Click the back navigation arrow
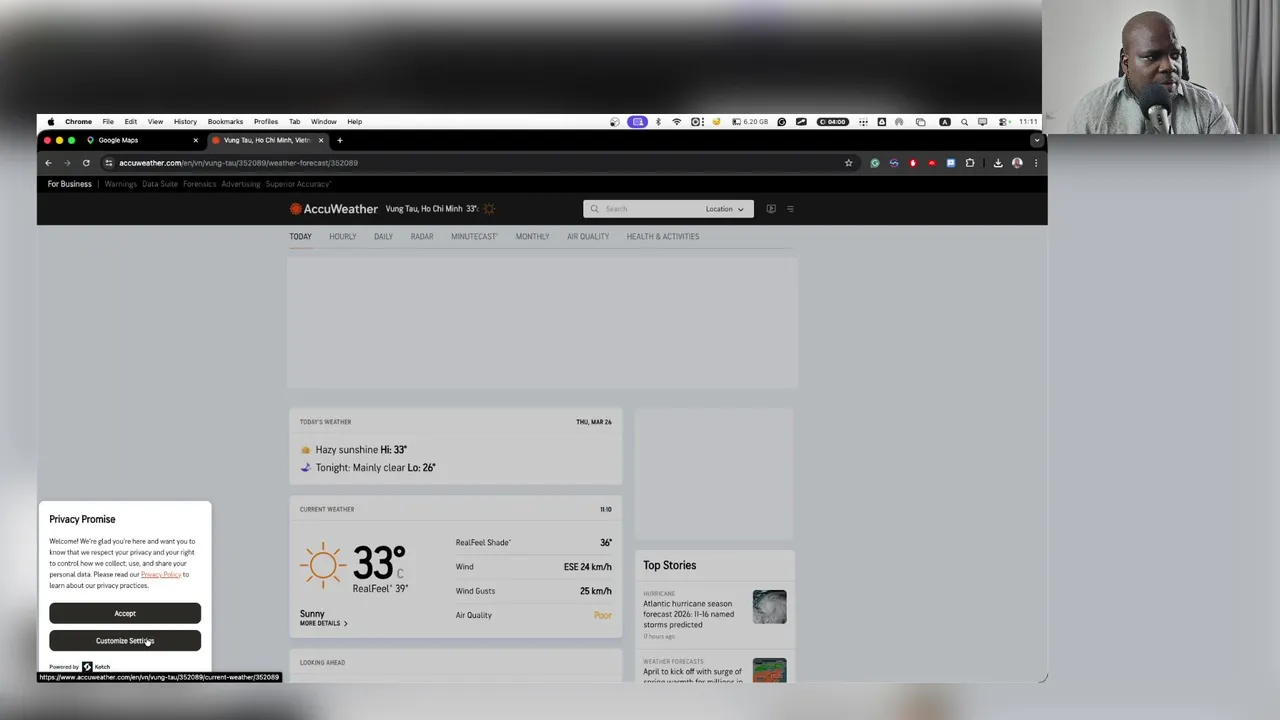 [x=48, y=163]
